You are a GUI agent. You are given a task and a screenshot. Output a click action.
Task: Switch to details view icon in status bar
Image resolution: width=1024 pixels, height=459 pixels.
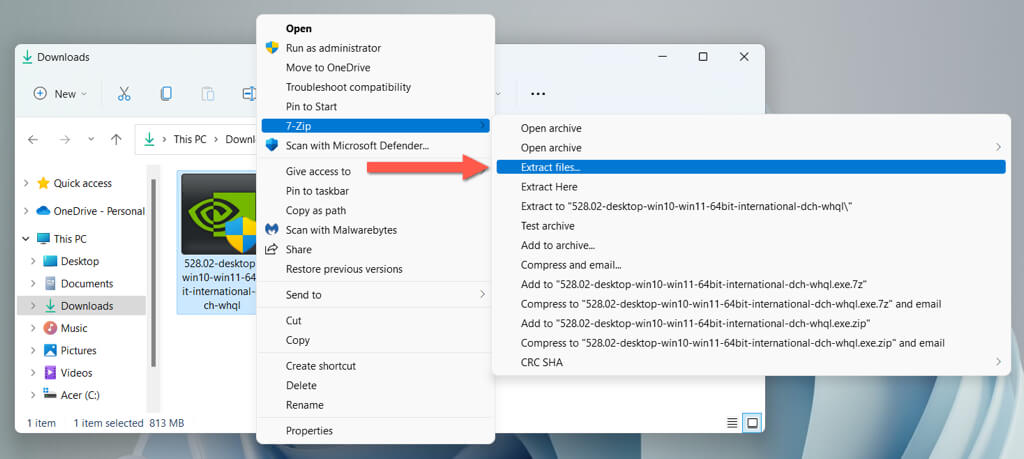[x=732, y=423]
